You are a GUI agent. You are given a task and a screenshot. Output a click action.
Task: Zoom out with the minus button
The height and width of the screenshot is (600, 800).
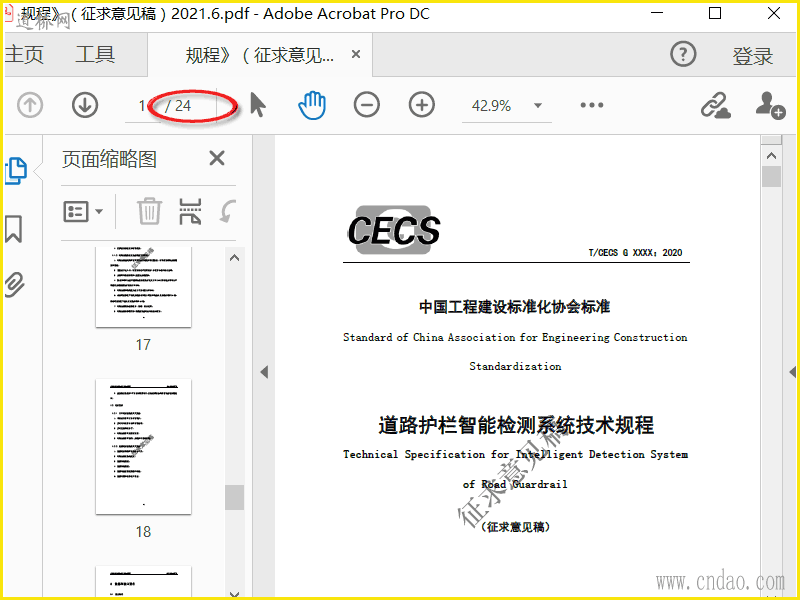(x=366, y=105)
